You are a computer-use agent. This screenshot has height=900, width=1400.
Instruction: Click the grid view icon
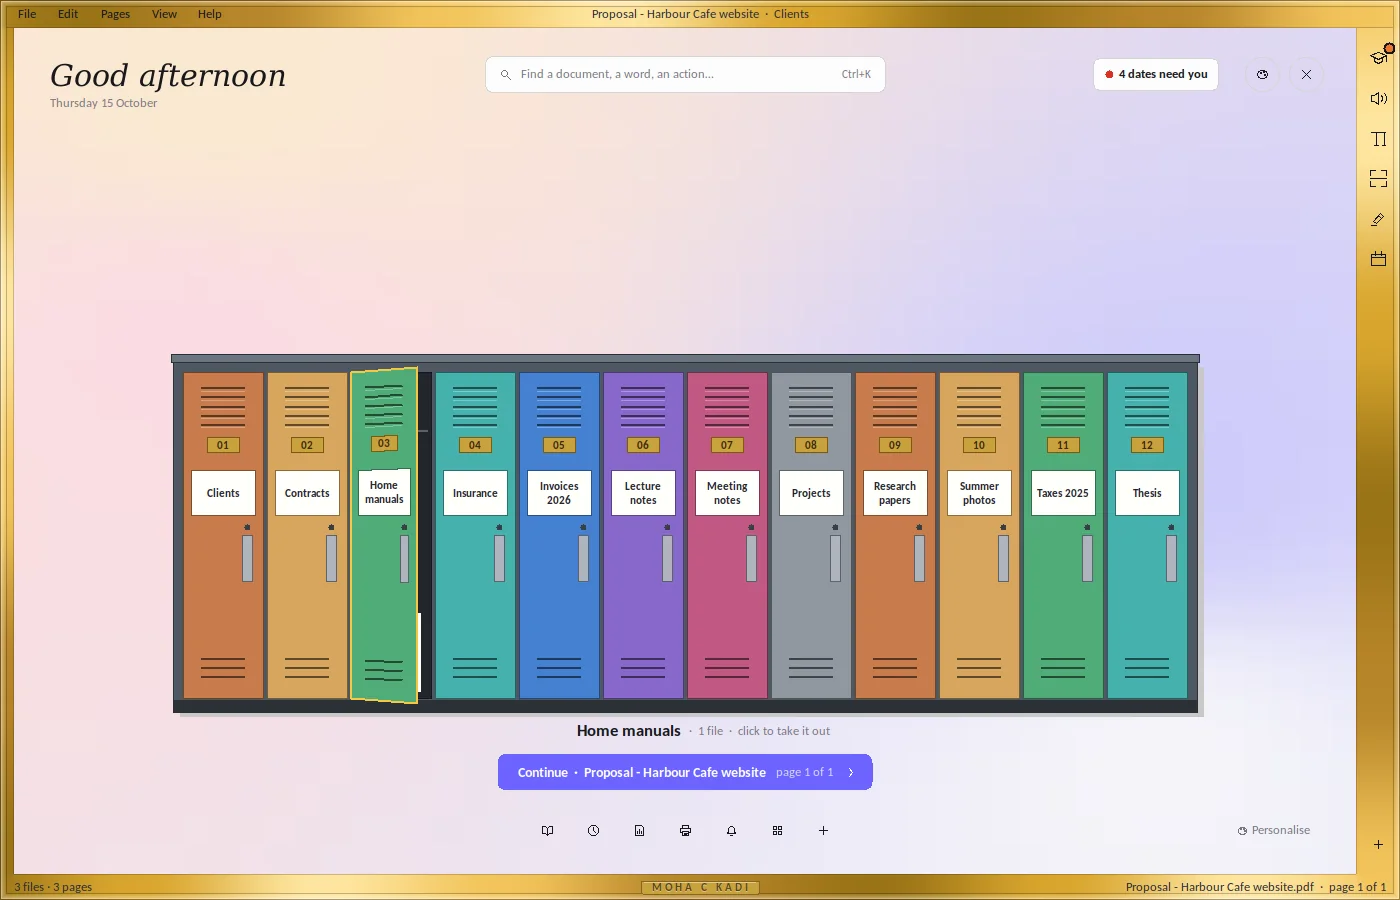(777, 831)
